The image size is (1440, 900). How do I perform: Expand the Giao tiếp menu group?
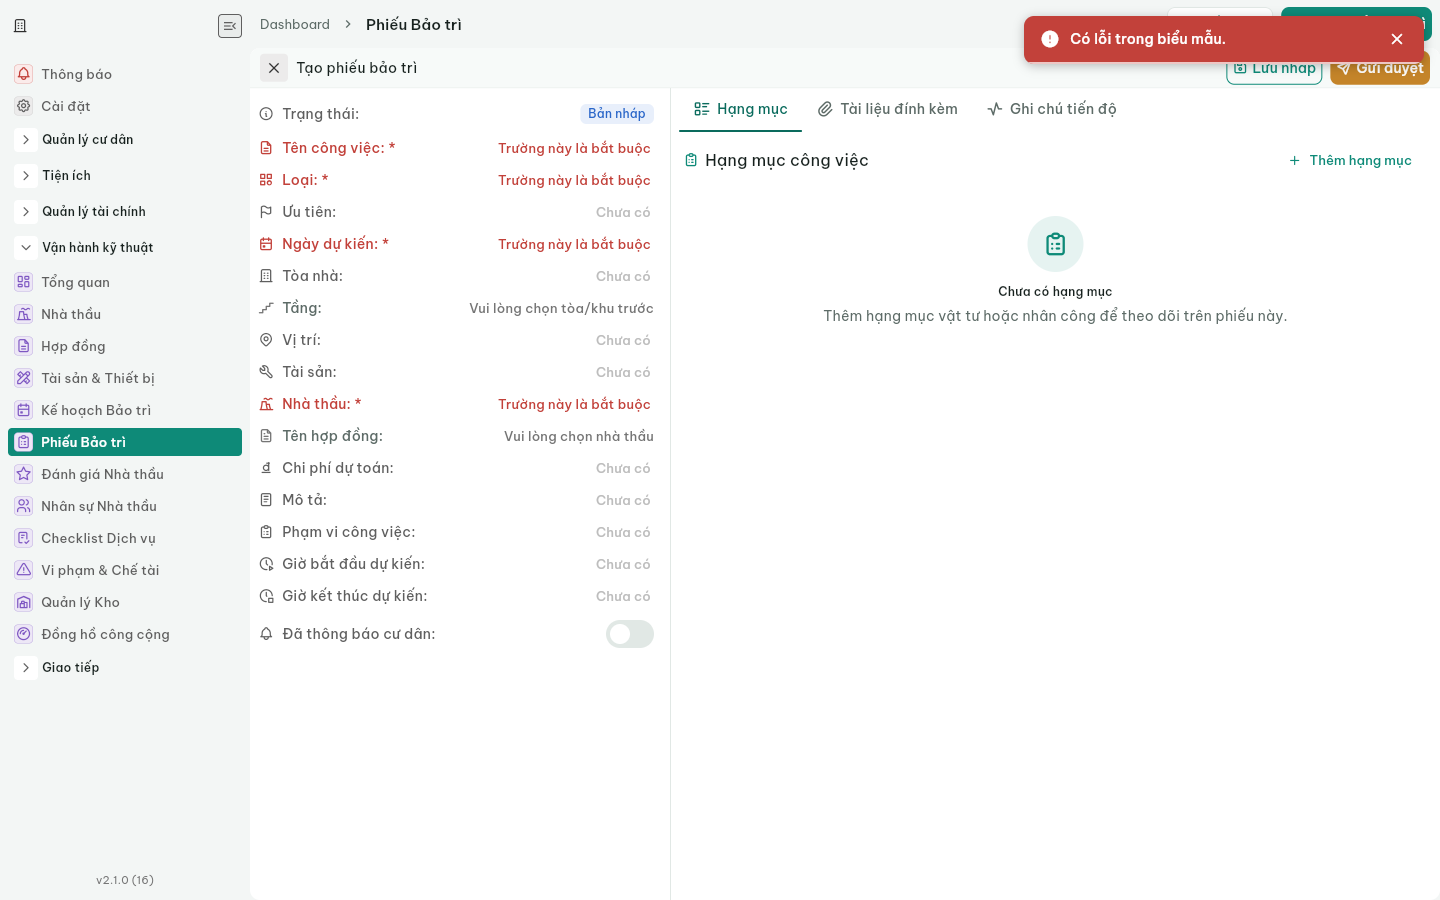tap(26, 668)
